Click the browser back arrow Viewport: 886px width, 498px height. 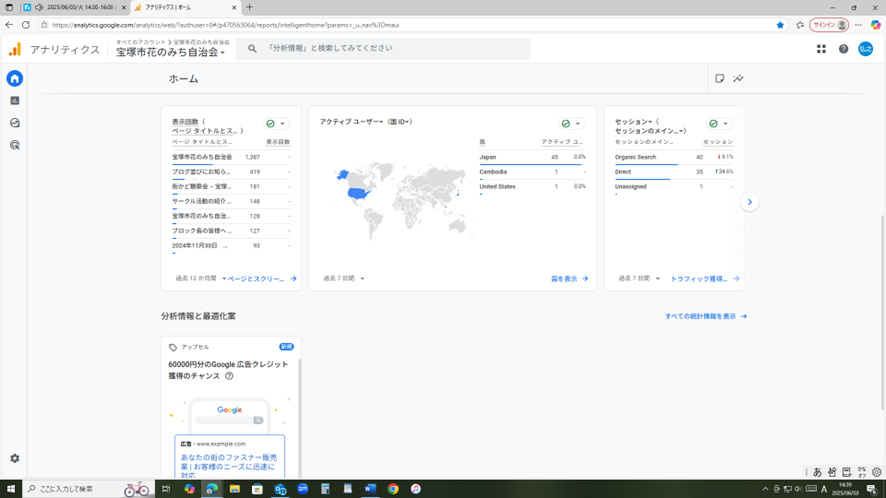coord(8,25)
